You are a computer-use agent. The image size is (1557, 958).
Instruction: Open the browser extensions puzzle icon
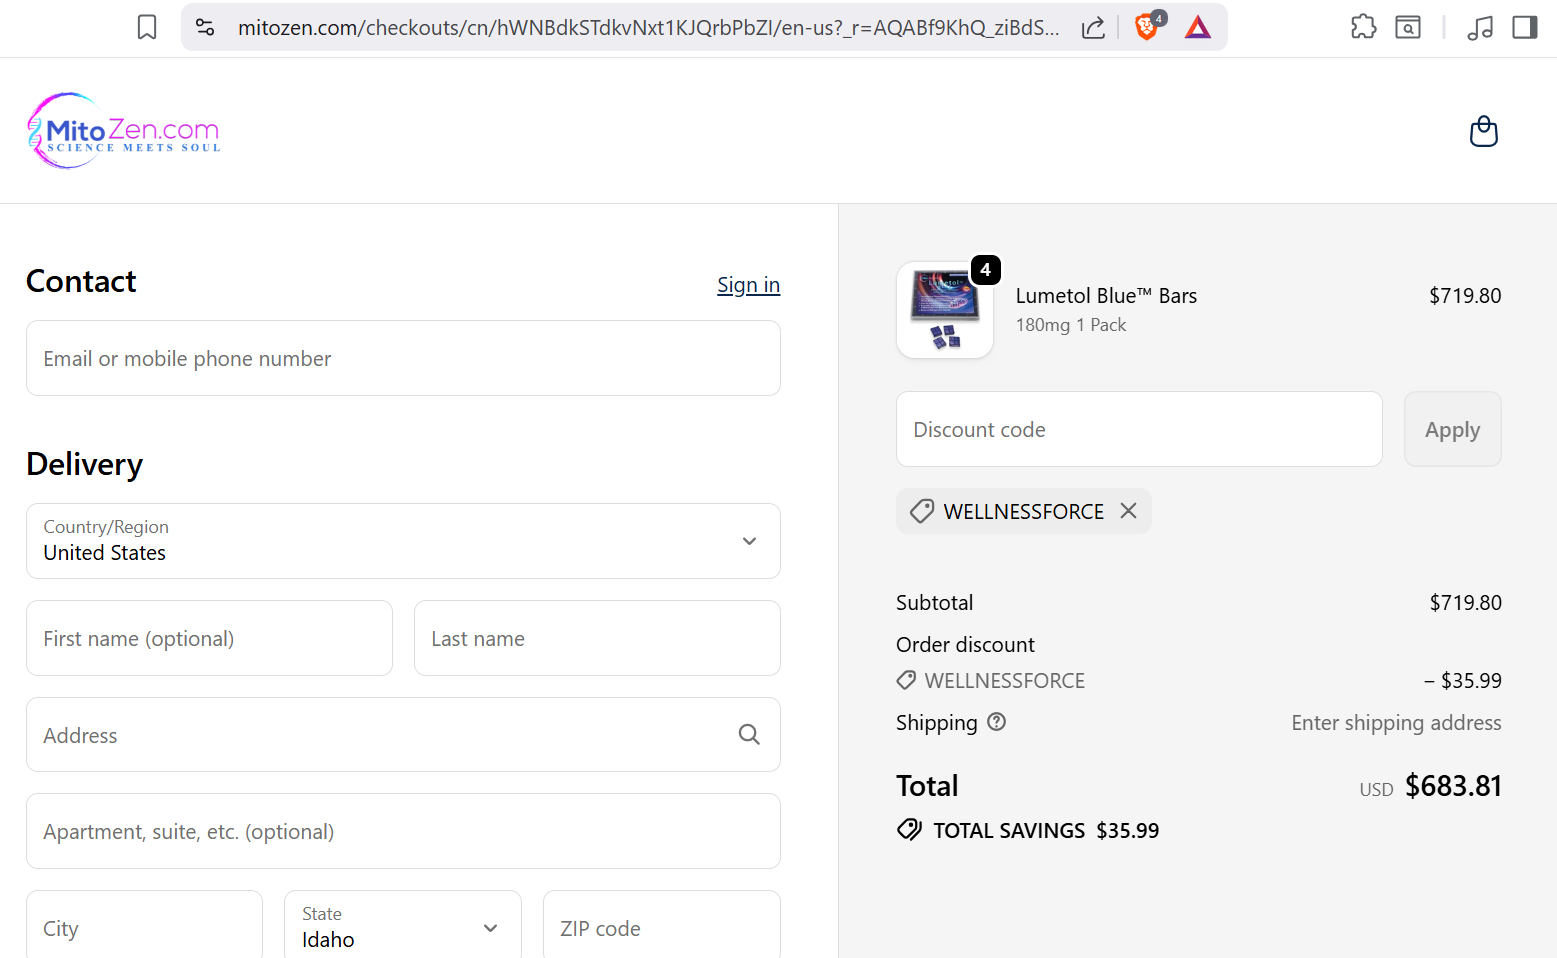pos(1363,27)
